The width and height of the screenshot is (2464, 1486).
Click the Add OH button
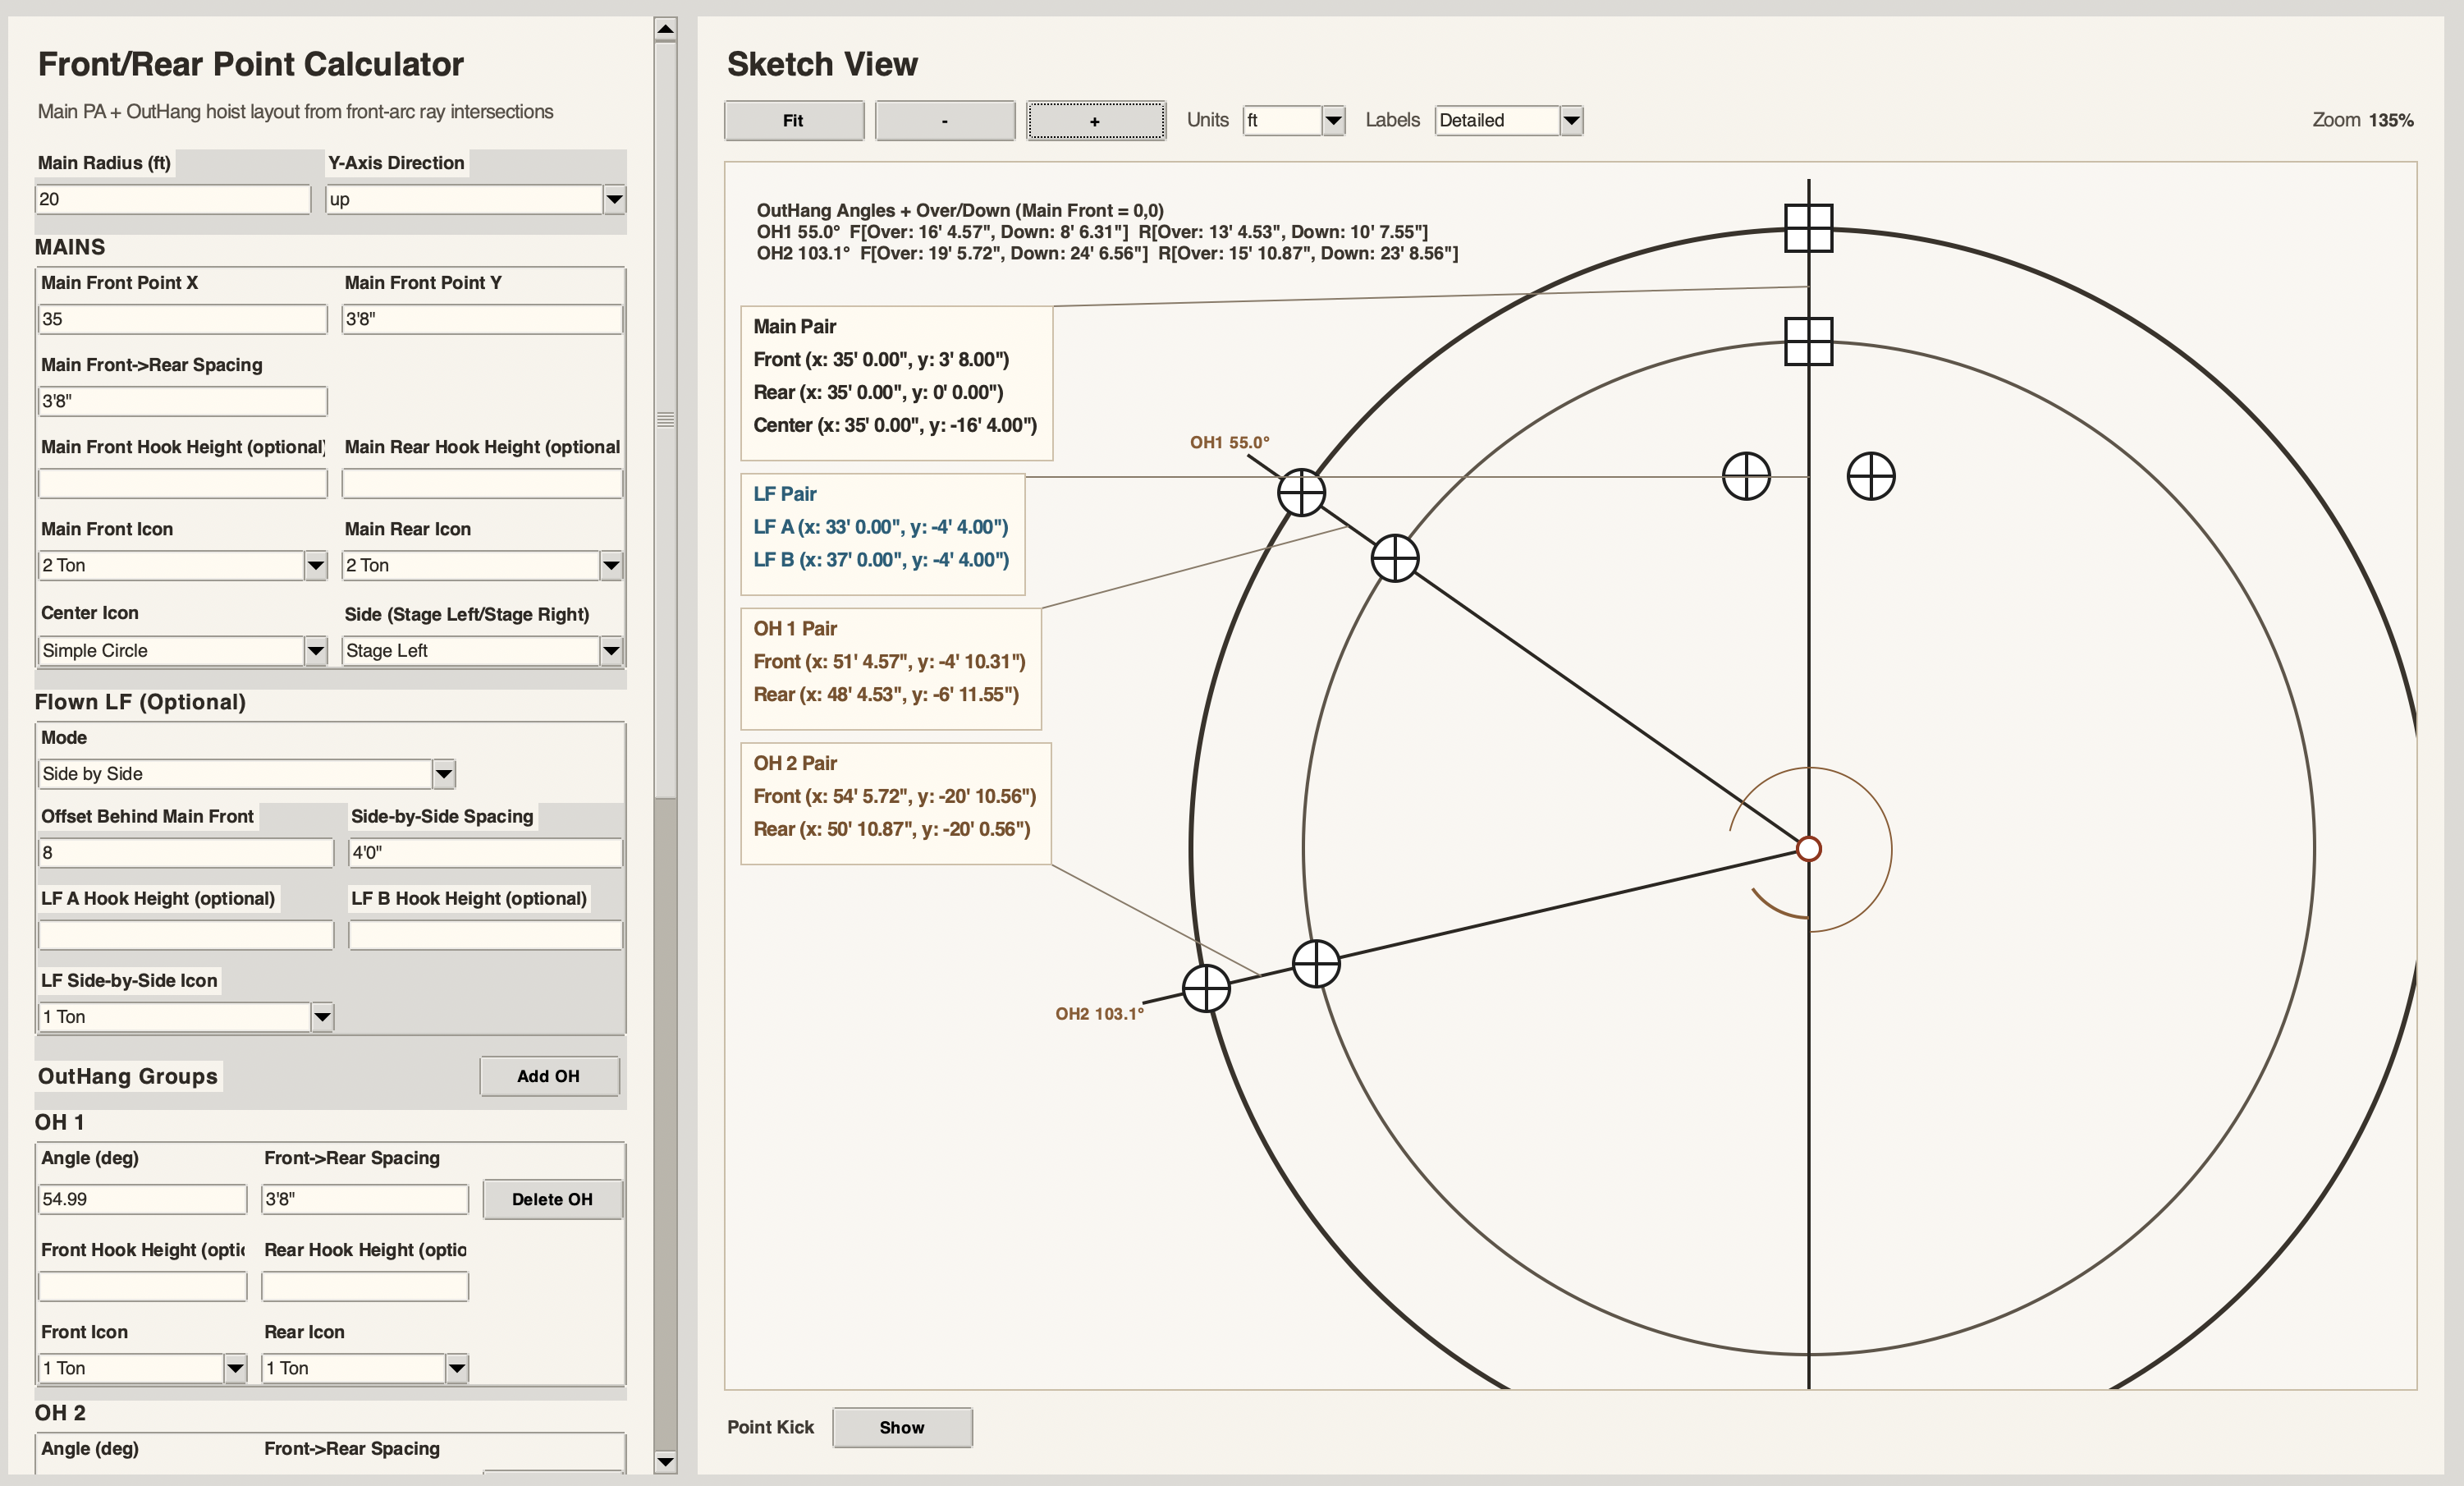548,1076
